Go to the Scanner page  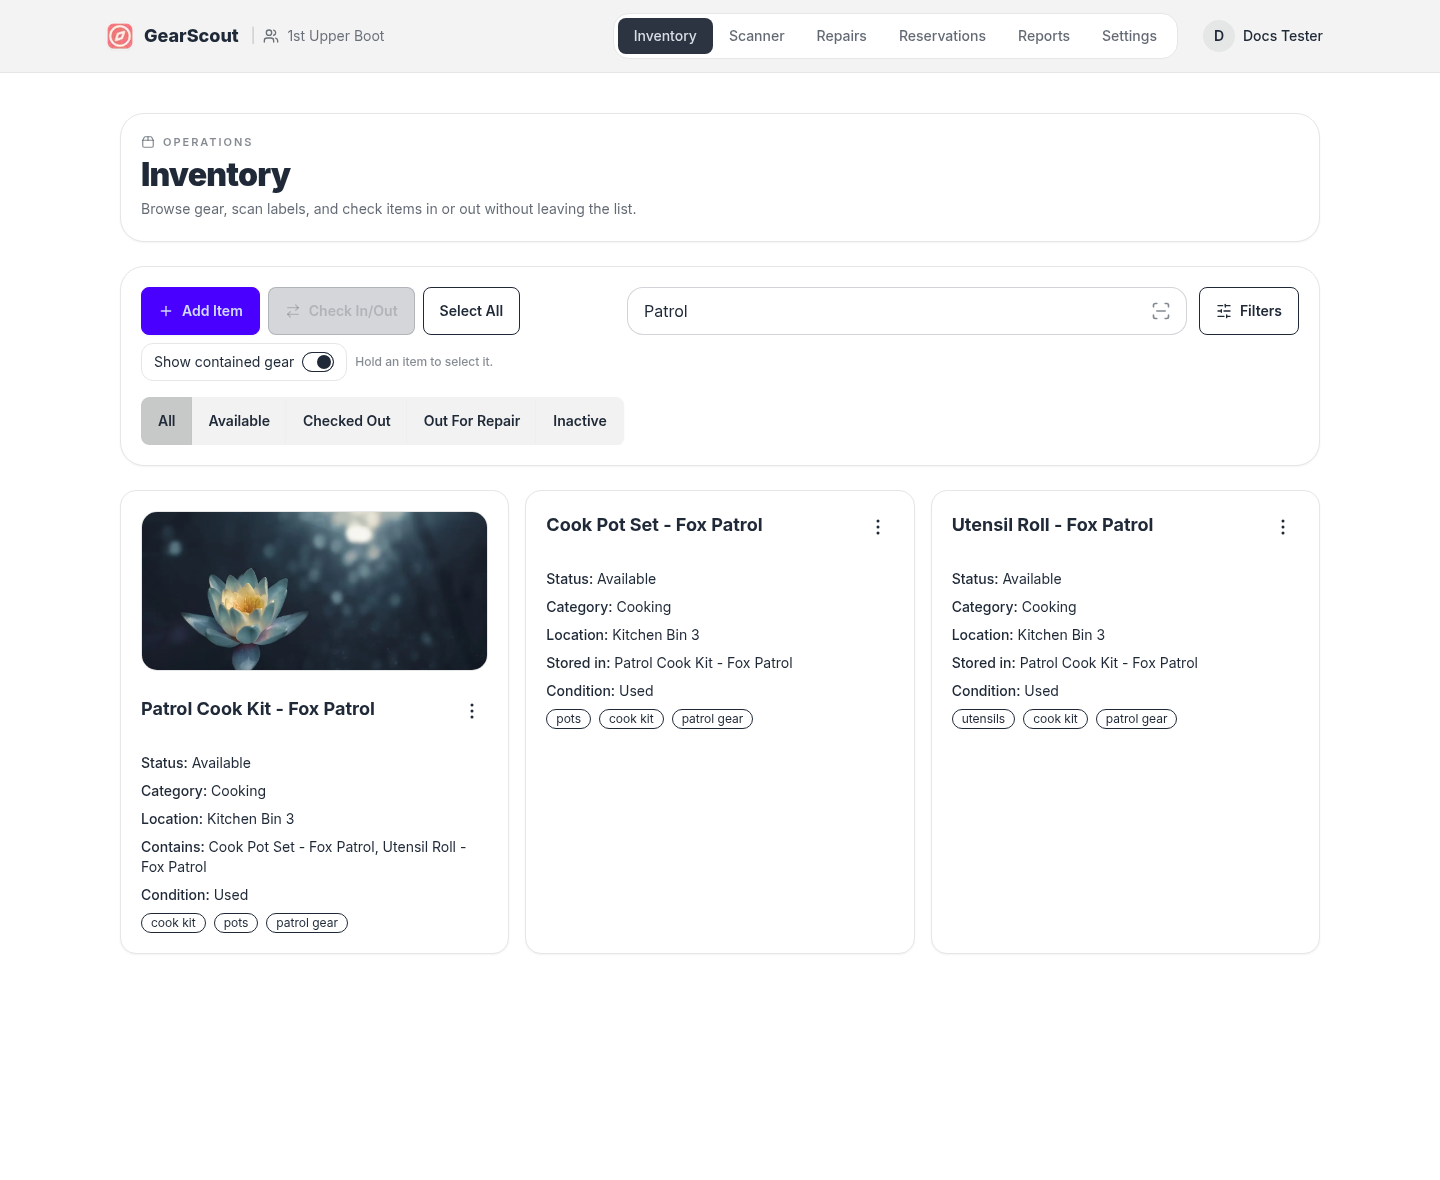[x=756, y=36]
